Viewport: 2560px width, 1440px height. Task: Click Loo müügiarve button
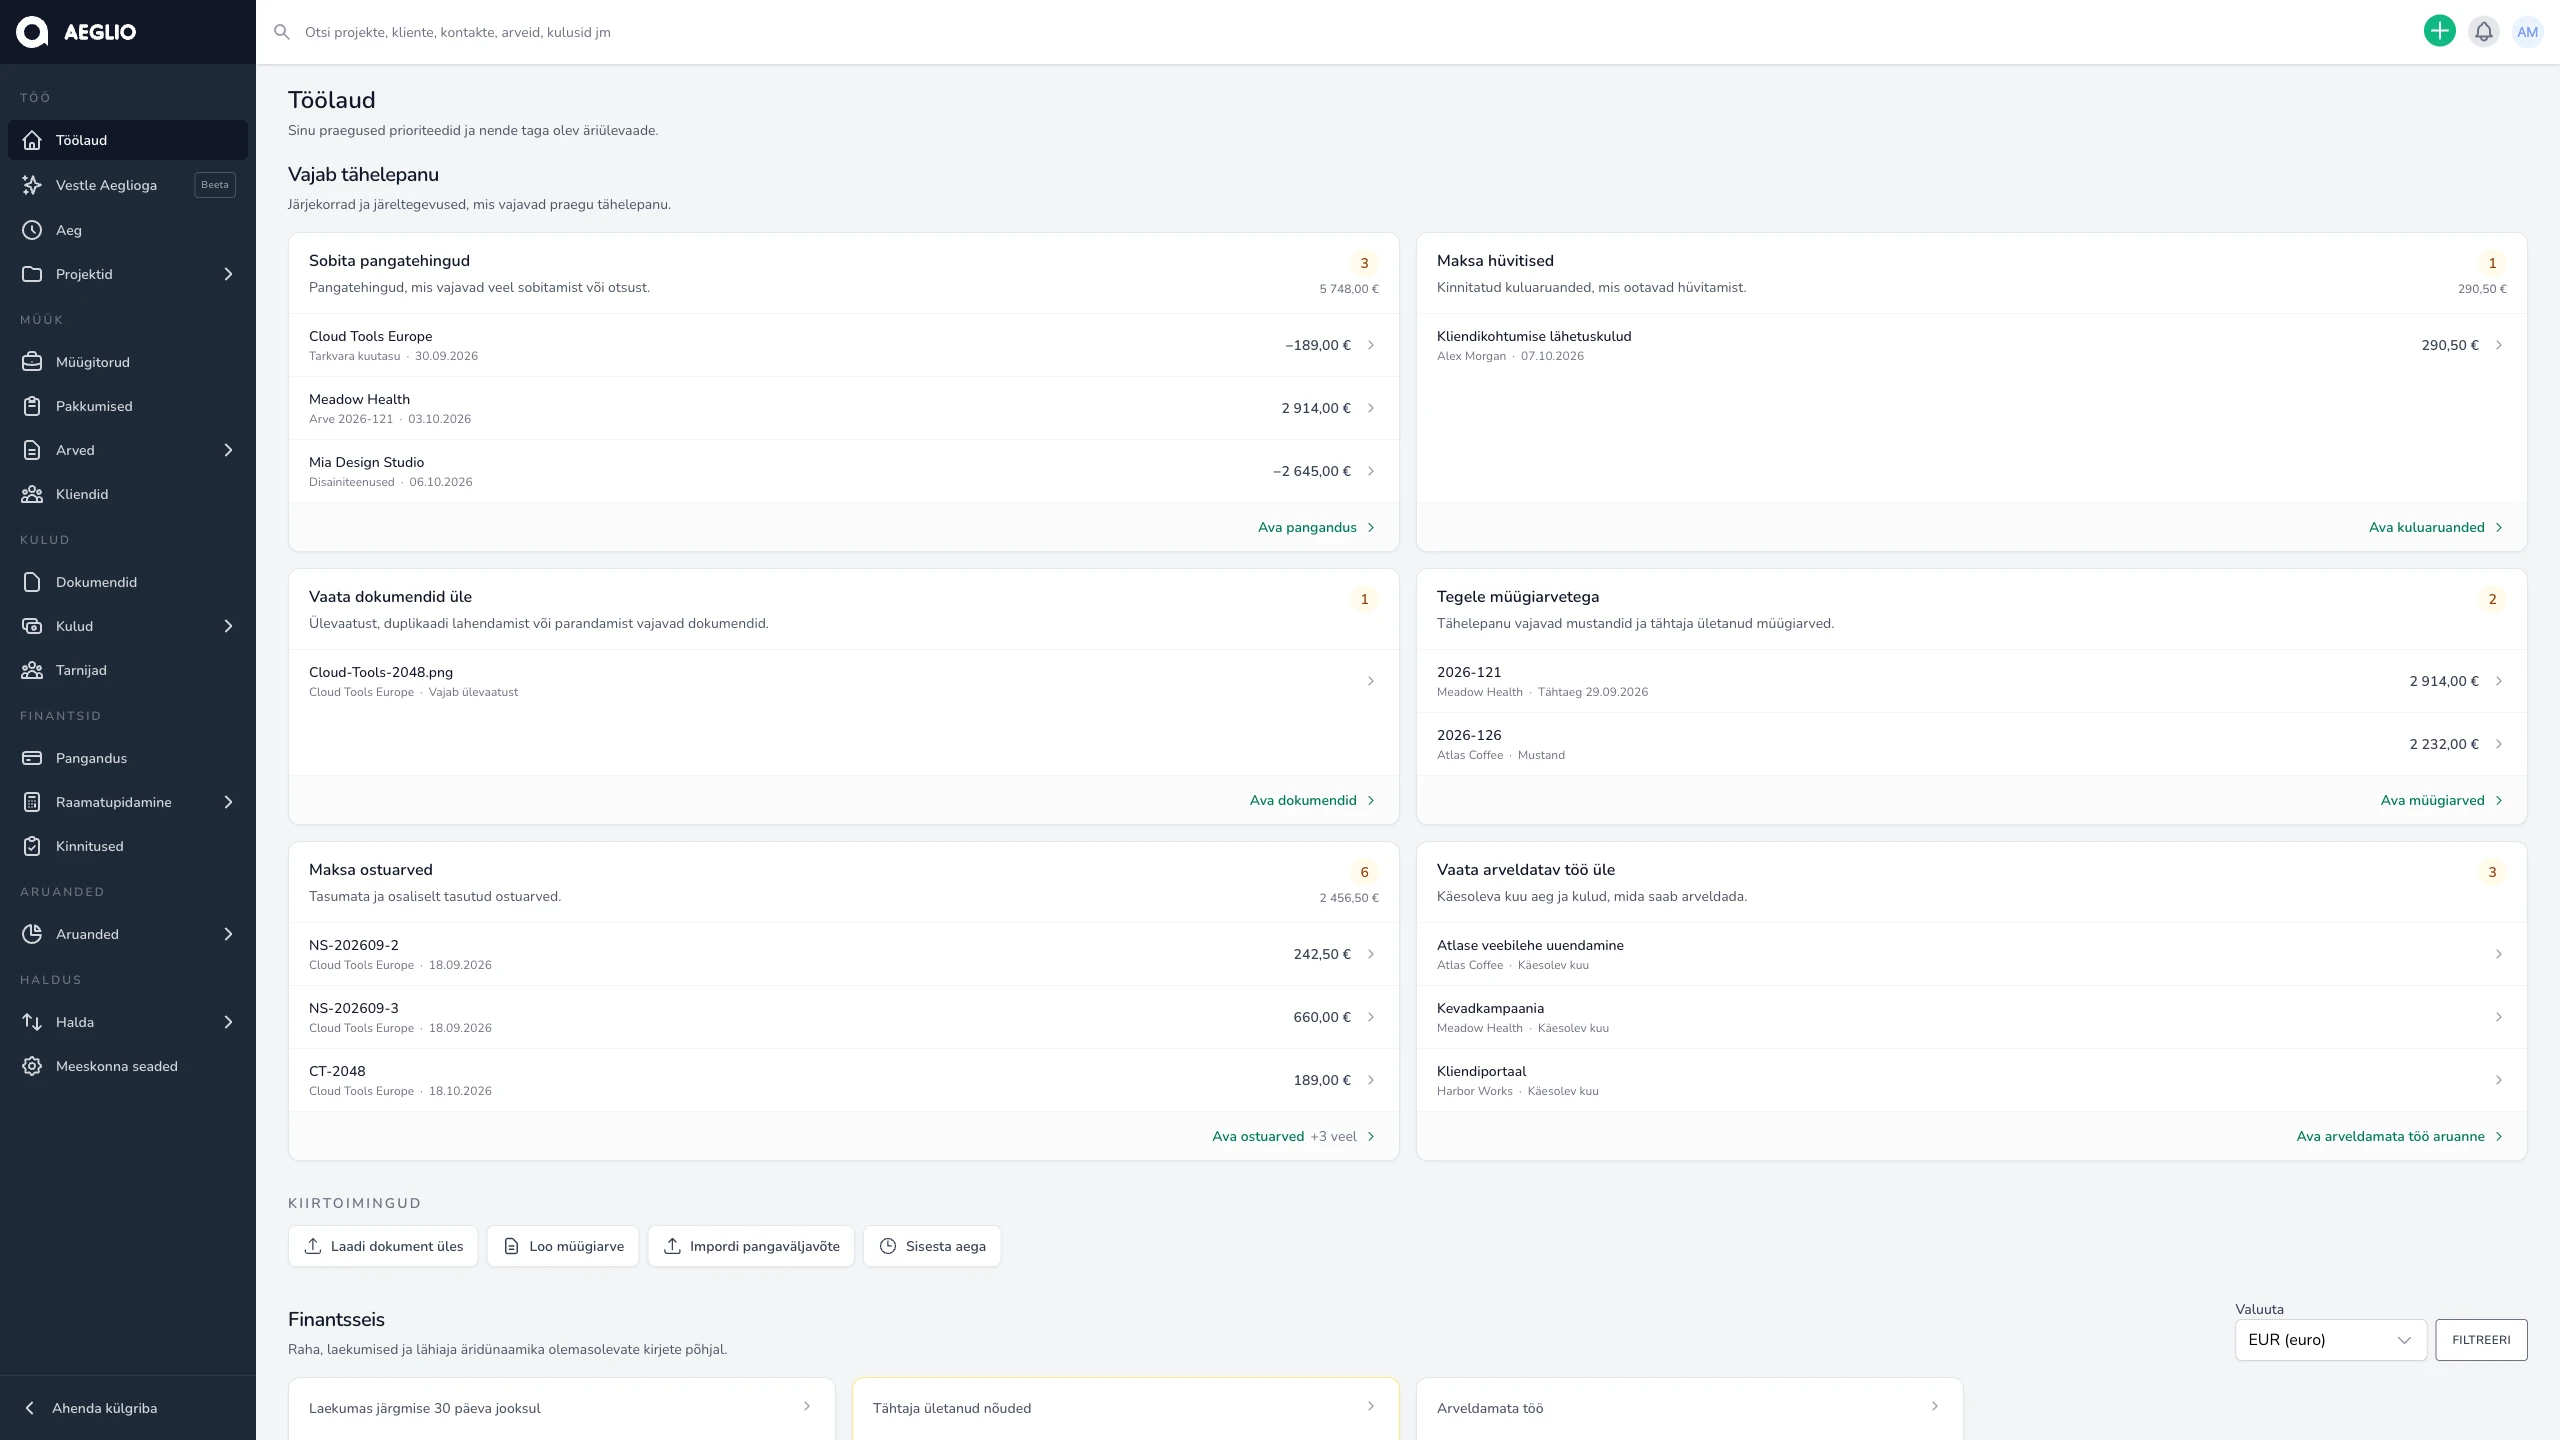(563, 1246)
